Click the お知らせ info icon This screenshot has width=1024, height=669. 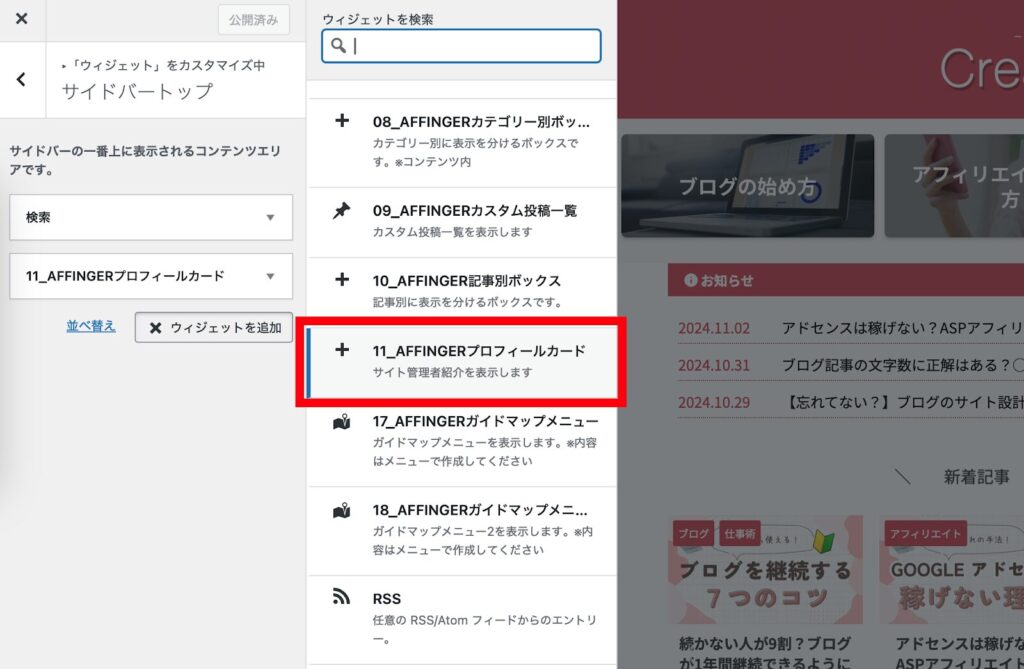tap(690, 280)
